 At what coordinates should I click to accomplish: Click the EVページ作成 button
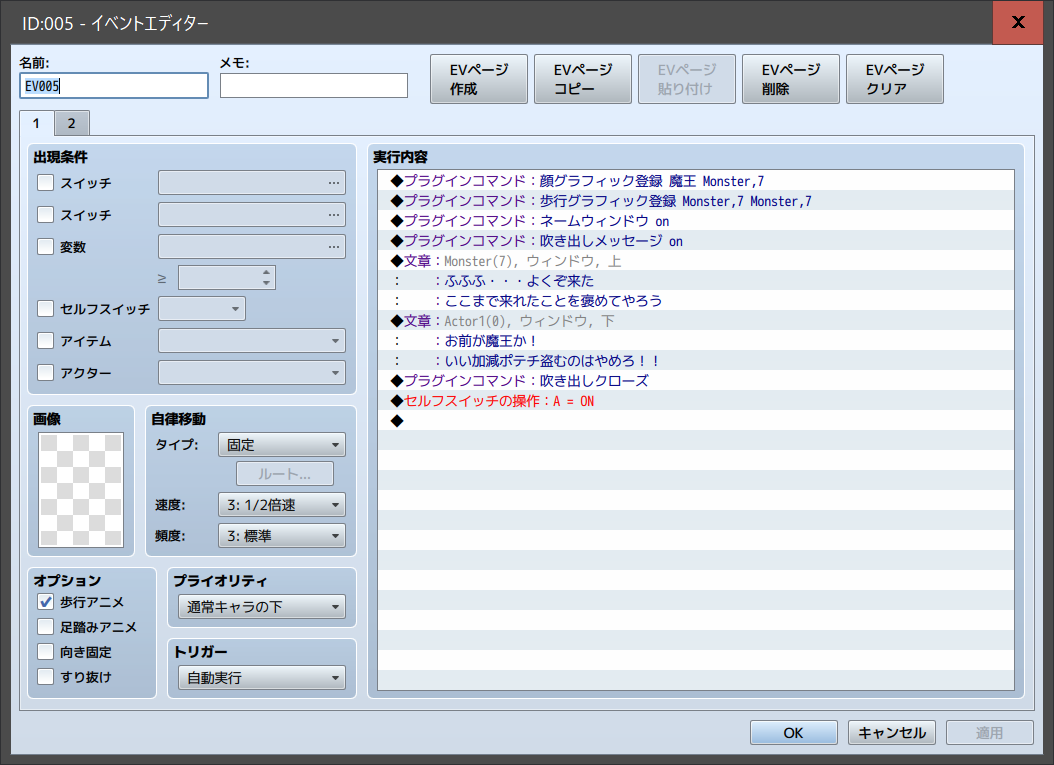(x=479, y=79)
